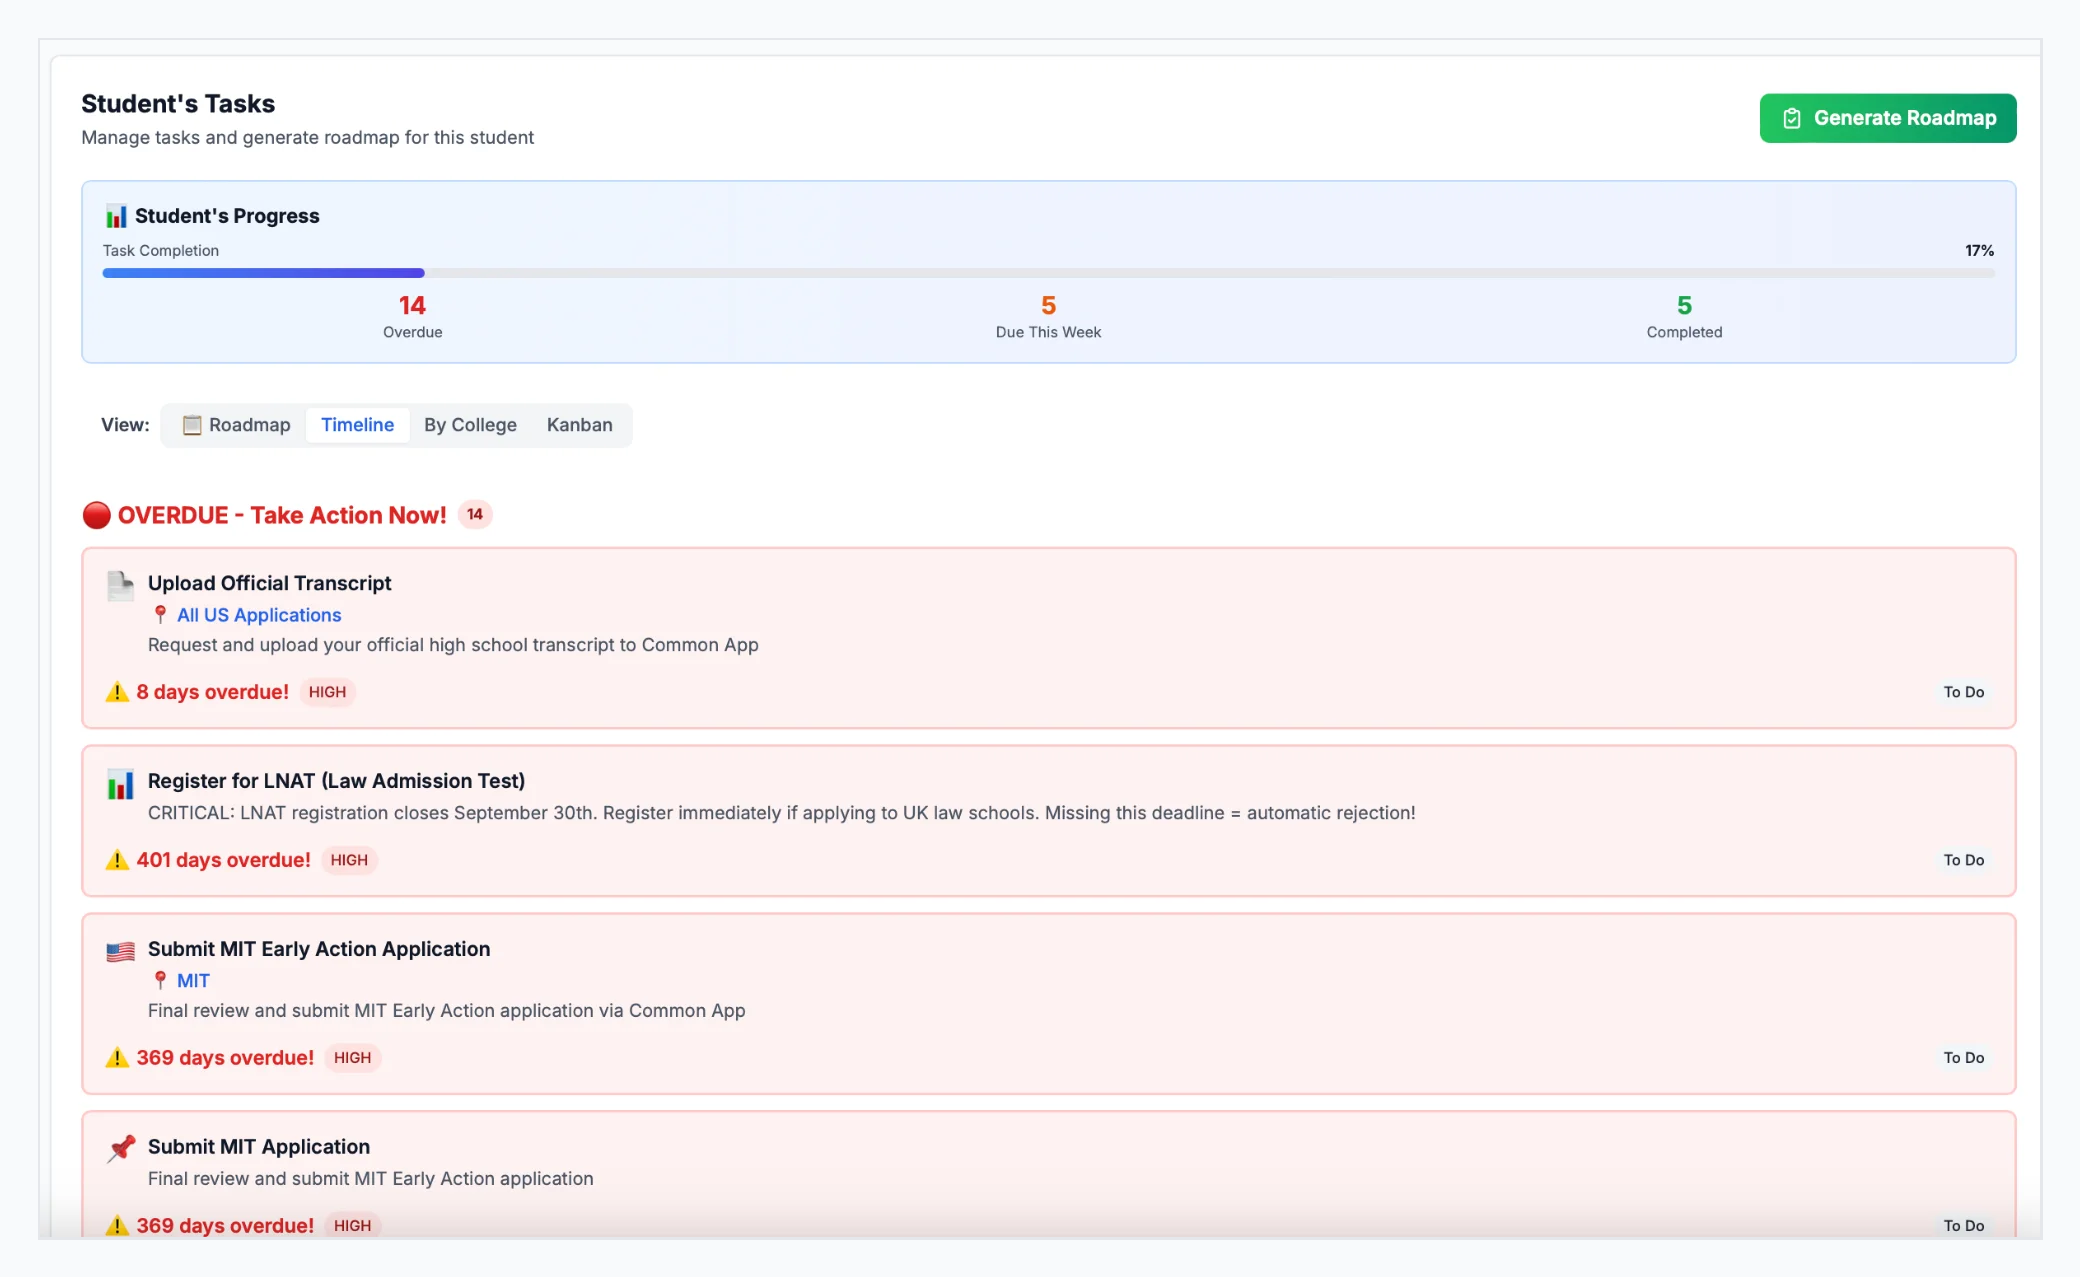Click the Task Completion progress bar
The height and width of the screenshot is (1277, 2080).
tap(1047, 273)
